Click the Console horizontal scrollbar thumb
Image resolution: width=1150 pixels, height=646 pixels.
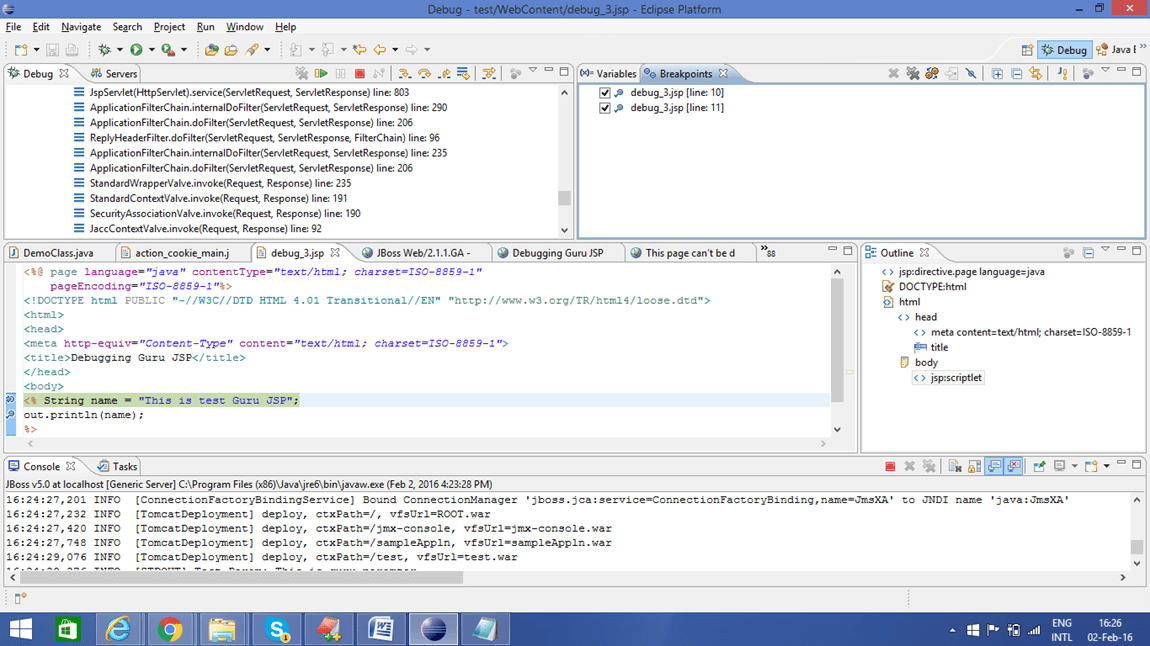tap(240, 577)
